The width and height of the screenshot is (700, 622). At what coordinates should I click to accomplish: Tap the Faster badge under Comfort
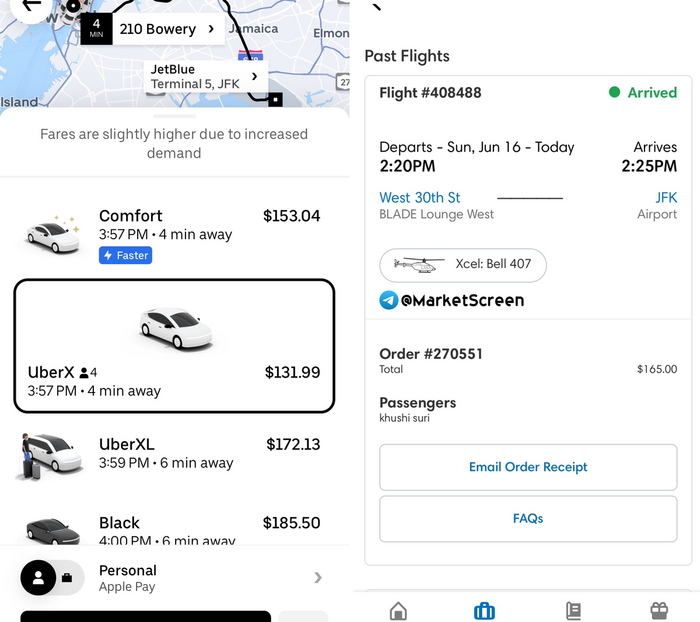[x=125, y=256]
